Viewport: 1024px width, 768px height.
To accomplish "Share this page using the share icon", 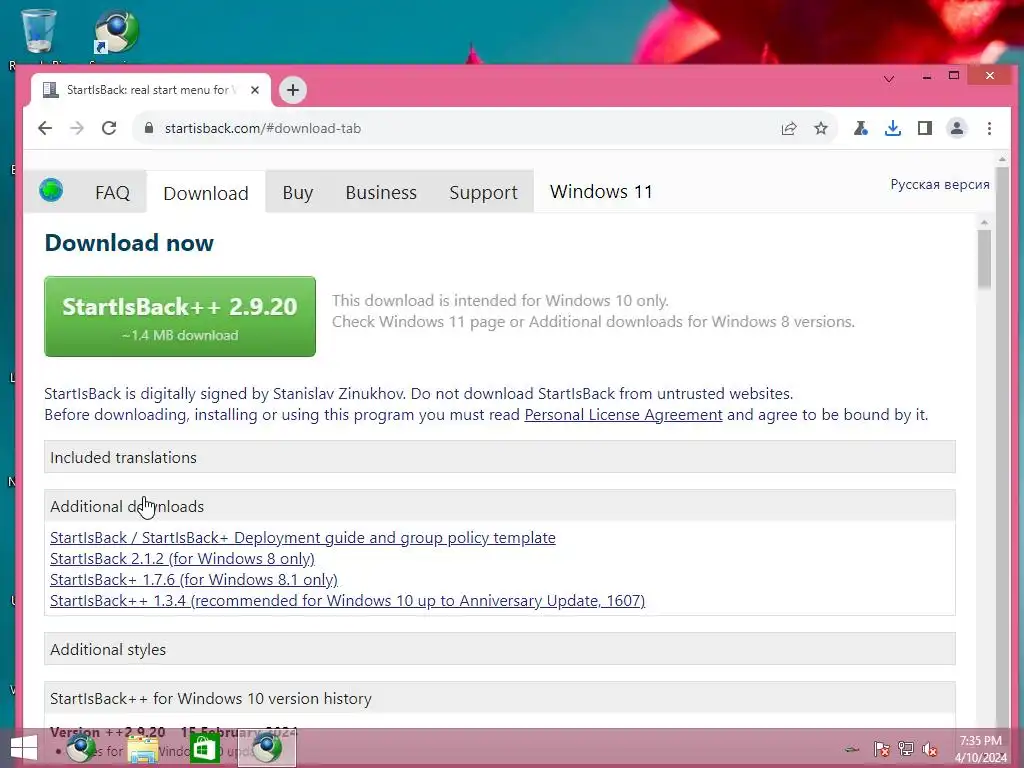I will (x=789, y=129).
